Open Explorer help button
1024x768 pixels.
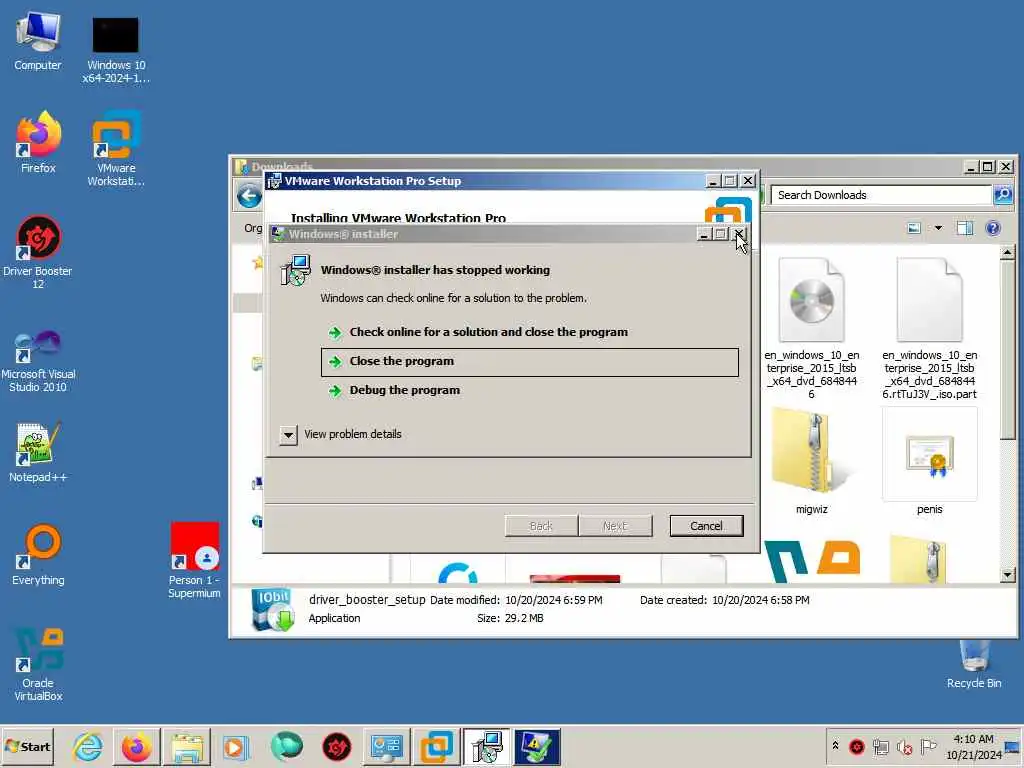pos(993,228)
